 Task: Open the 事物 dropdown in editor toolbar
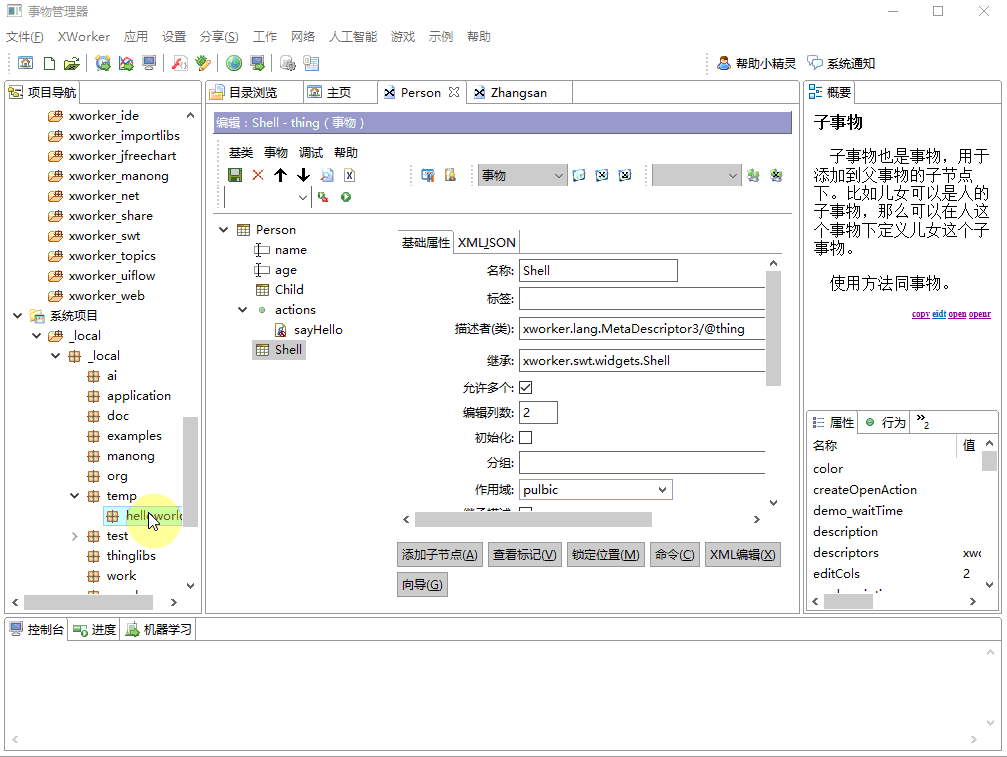tap(522, 175)
